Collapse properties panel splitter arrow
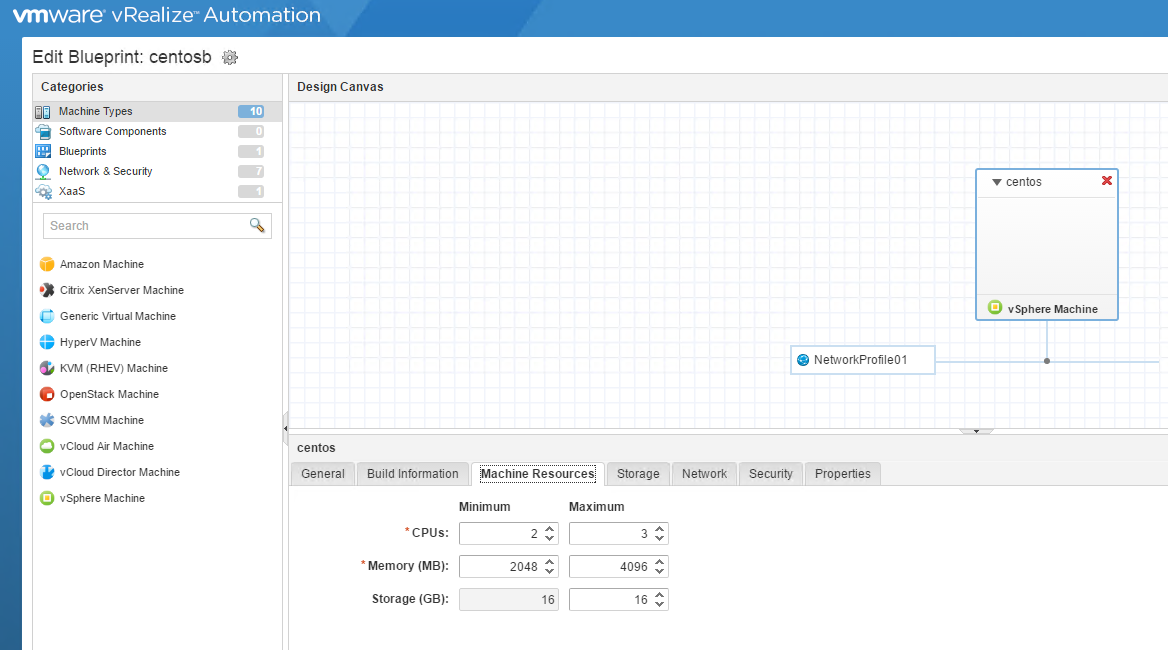 click(976, 431)
